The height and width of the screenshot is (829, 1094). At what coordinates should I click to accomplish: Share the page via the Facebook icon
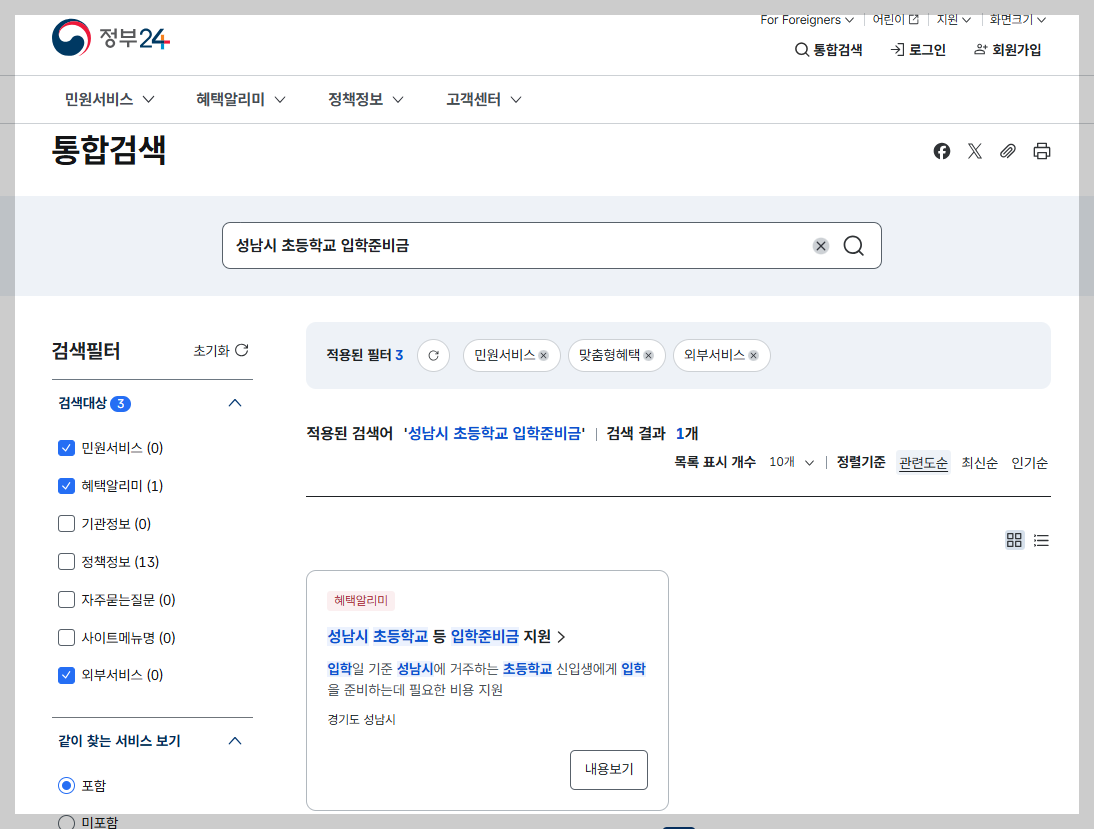[x=941, y=151]
